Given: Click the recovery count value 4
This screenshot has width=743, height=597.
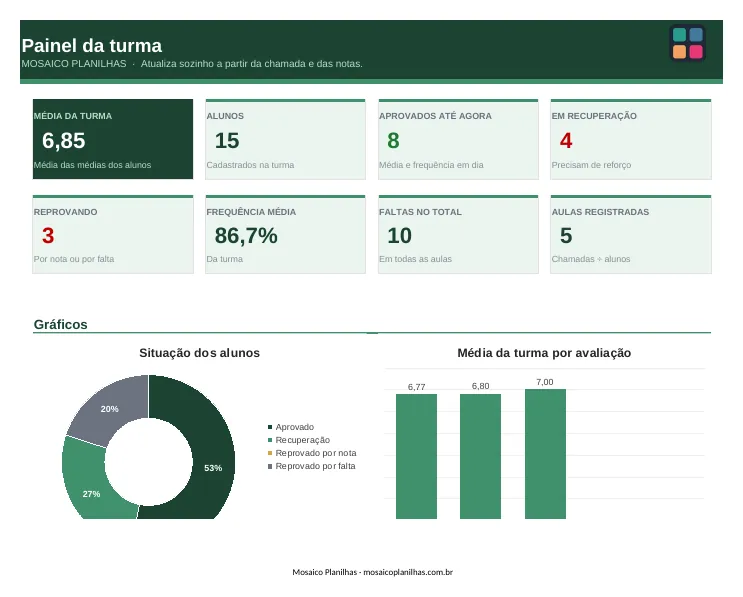Looking at the screenshot, I should click(566, 141).
